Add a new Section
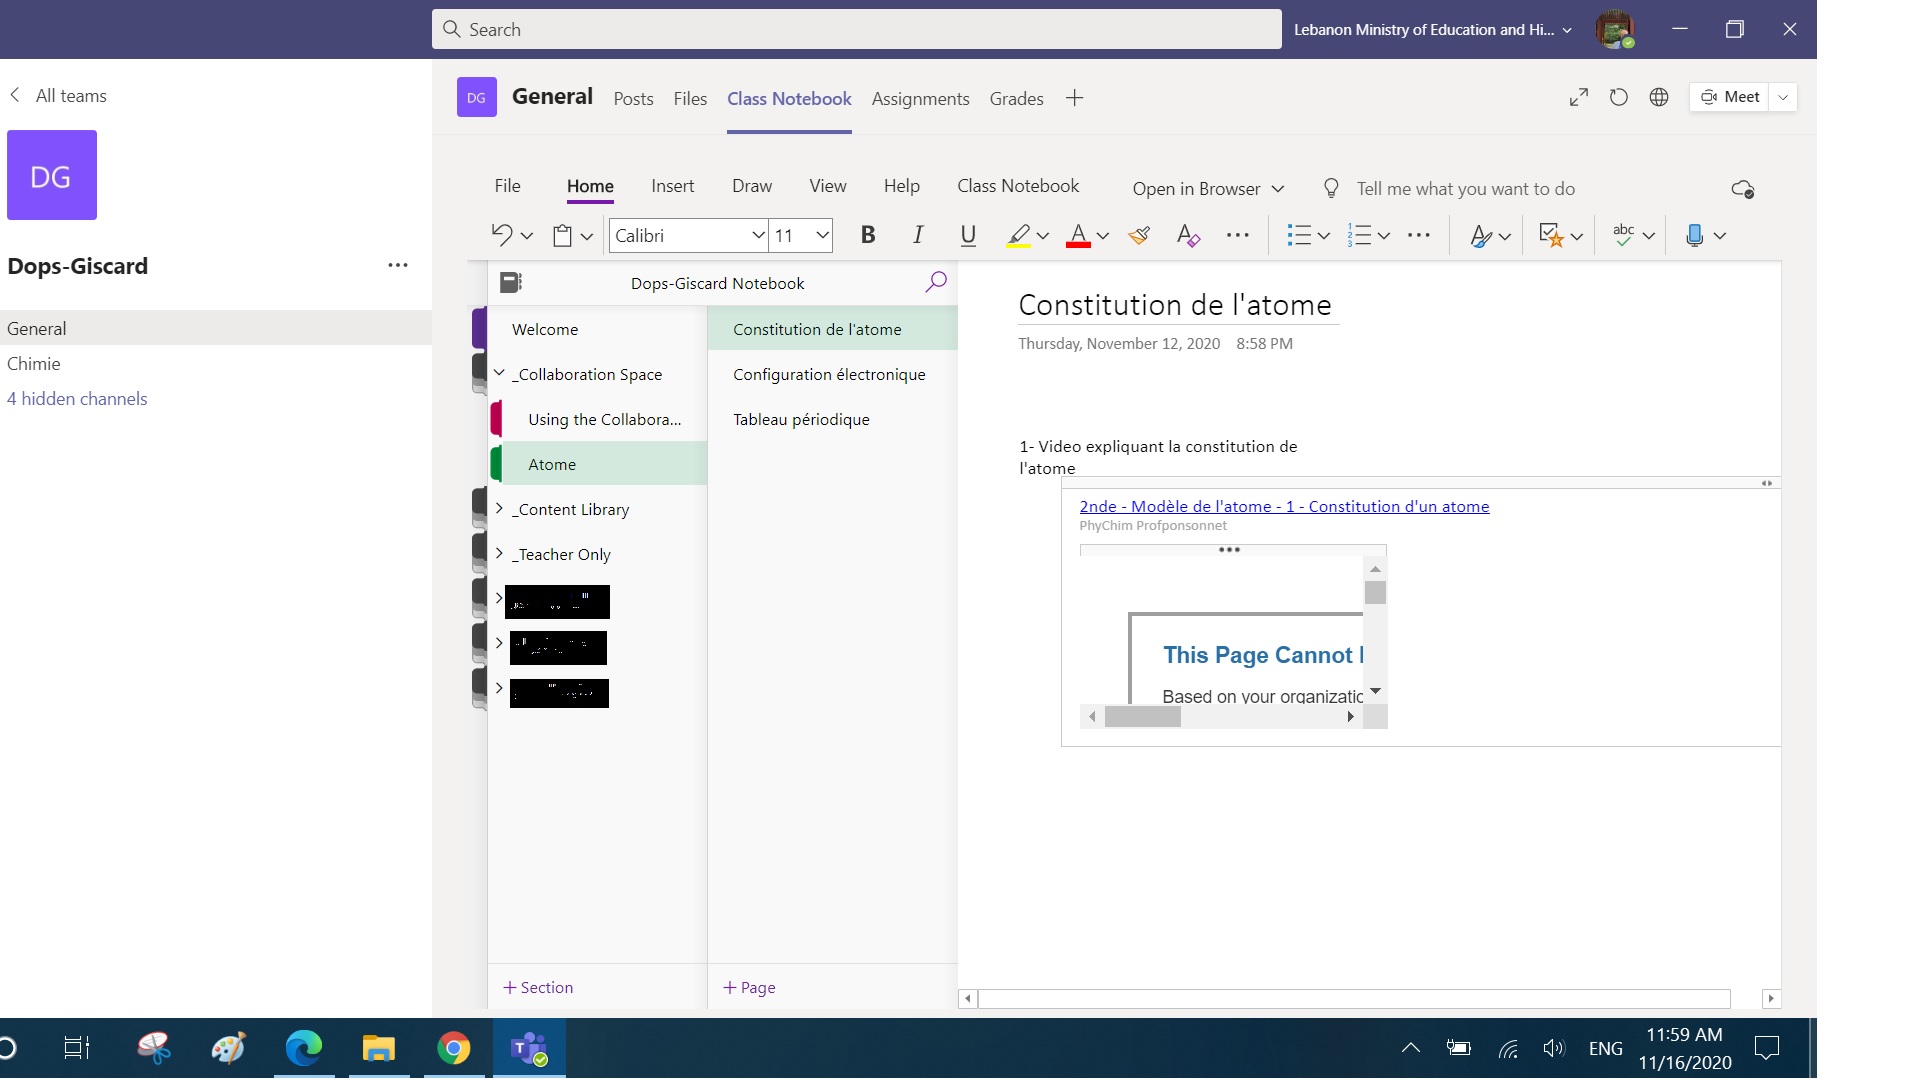Image resolution: width=1920 pixels, height=1080 pixels. tap(538, 987)
